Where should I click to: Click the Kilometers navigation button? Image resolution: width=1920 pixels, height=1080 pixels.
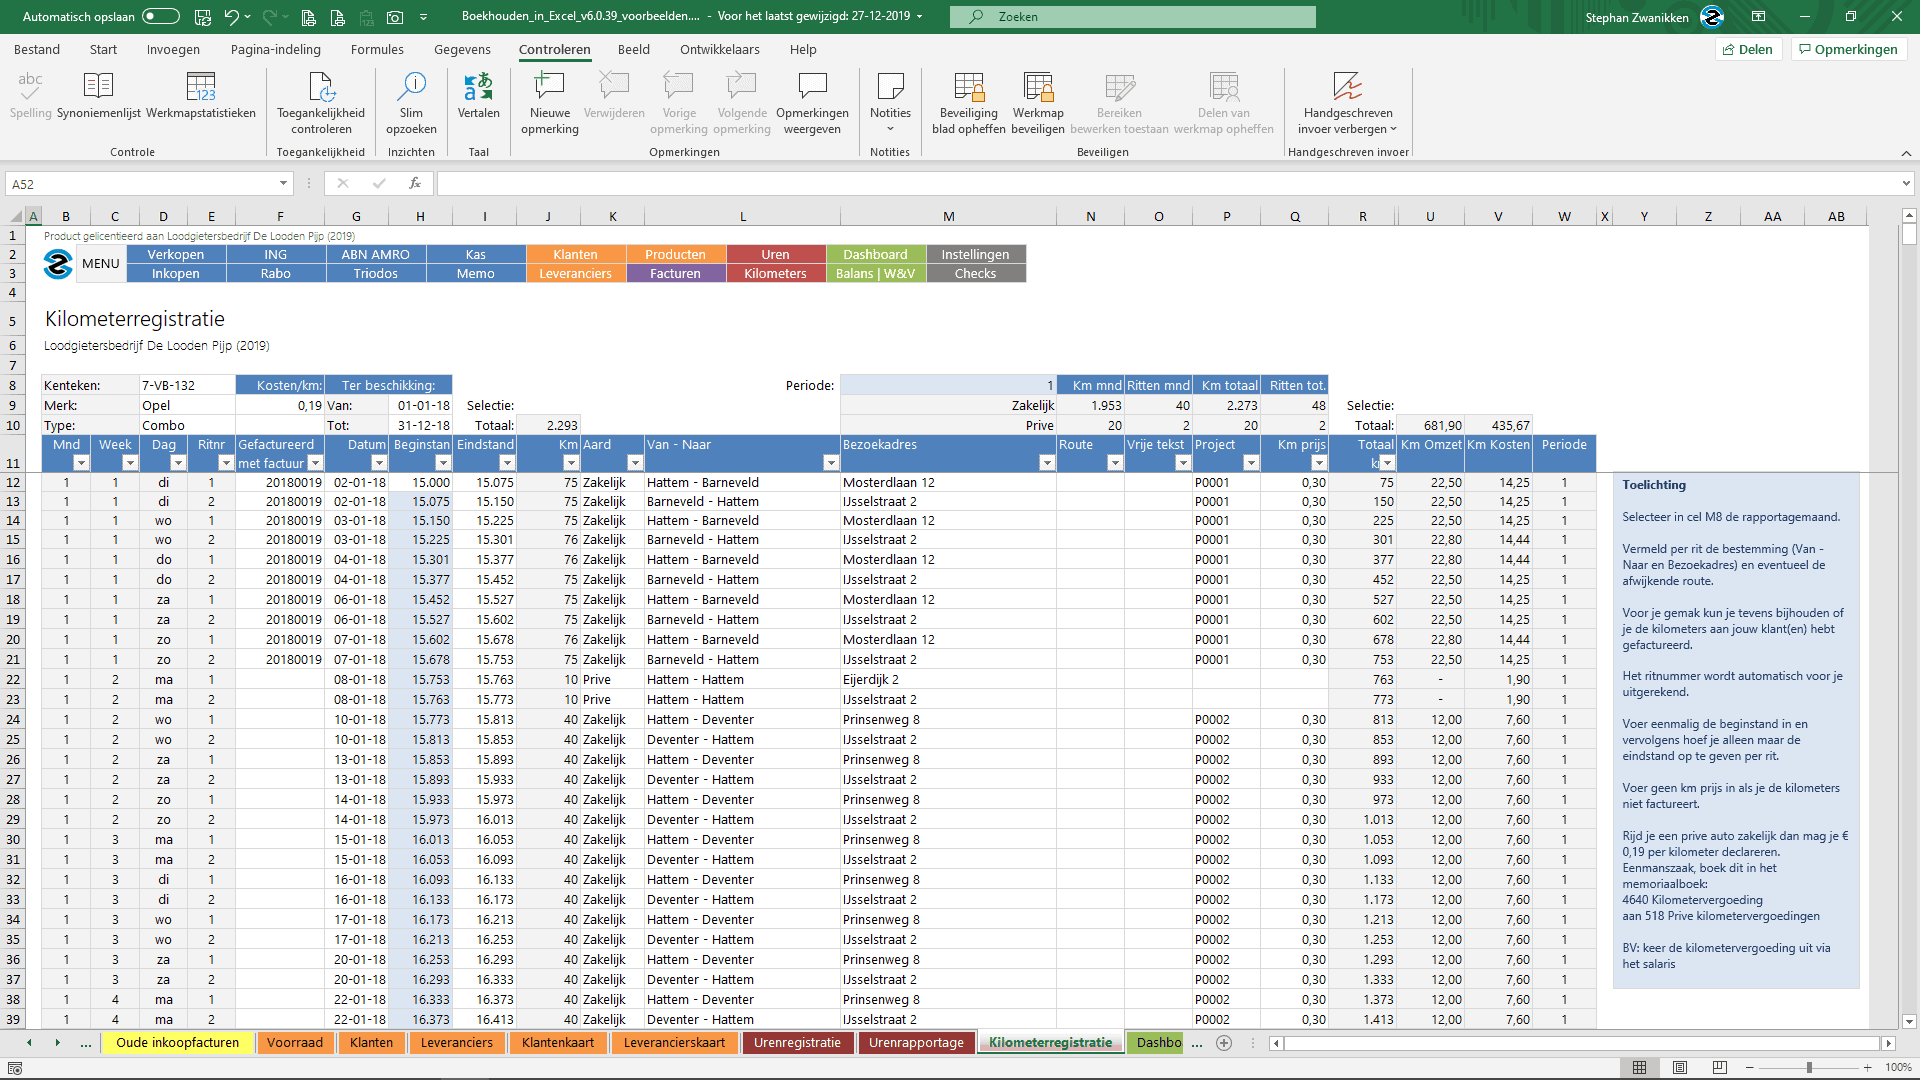click(775, 273)
